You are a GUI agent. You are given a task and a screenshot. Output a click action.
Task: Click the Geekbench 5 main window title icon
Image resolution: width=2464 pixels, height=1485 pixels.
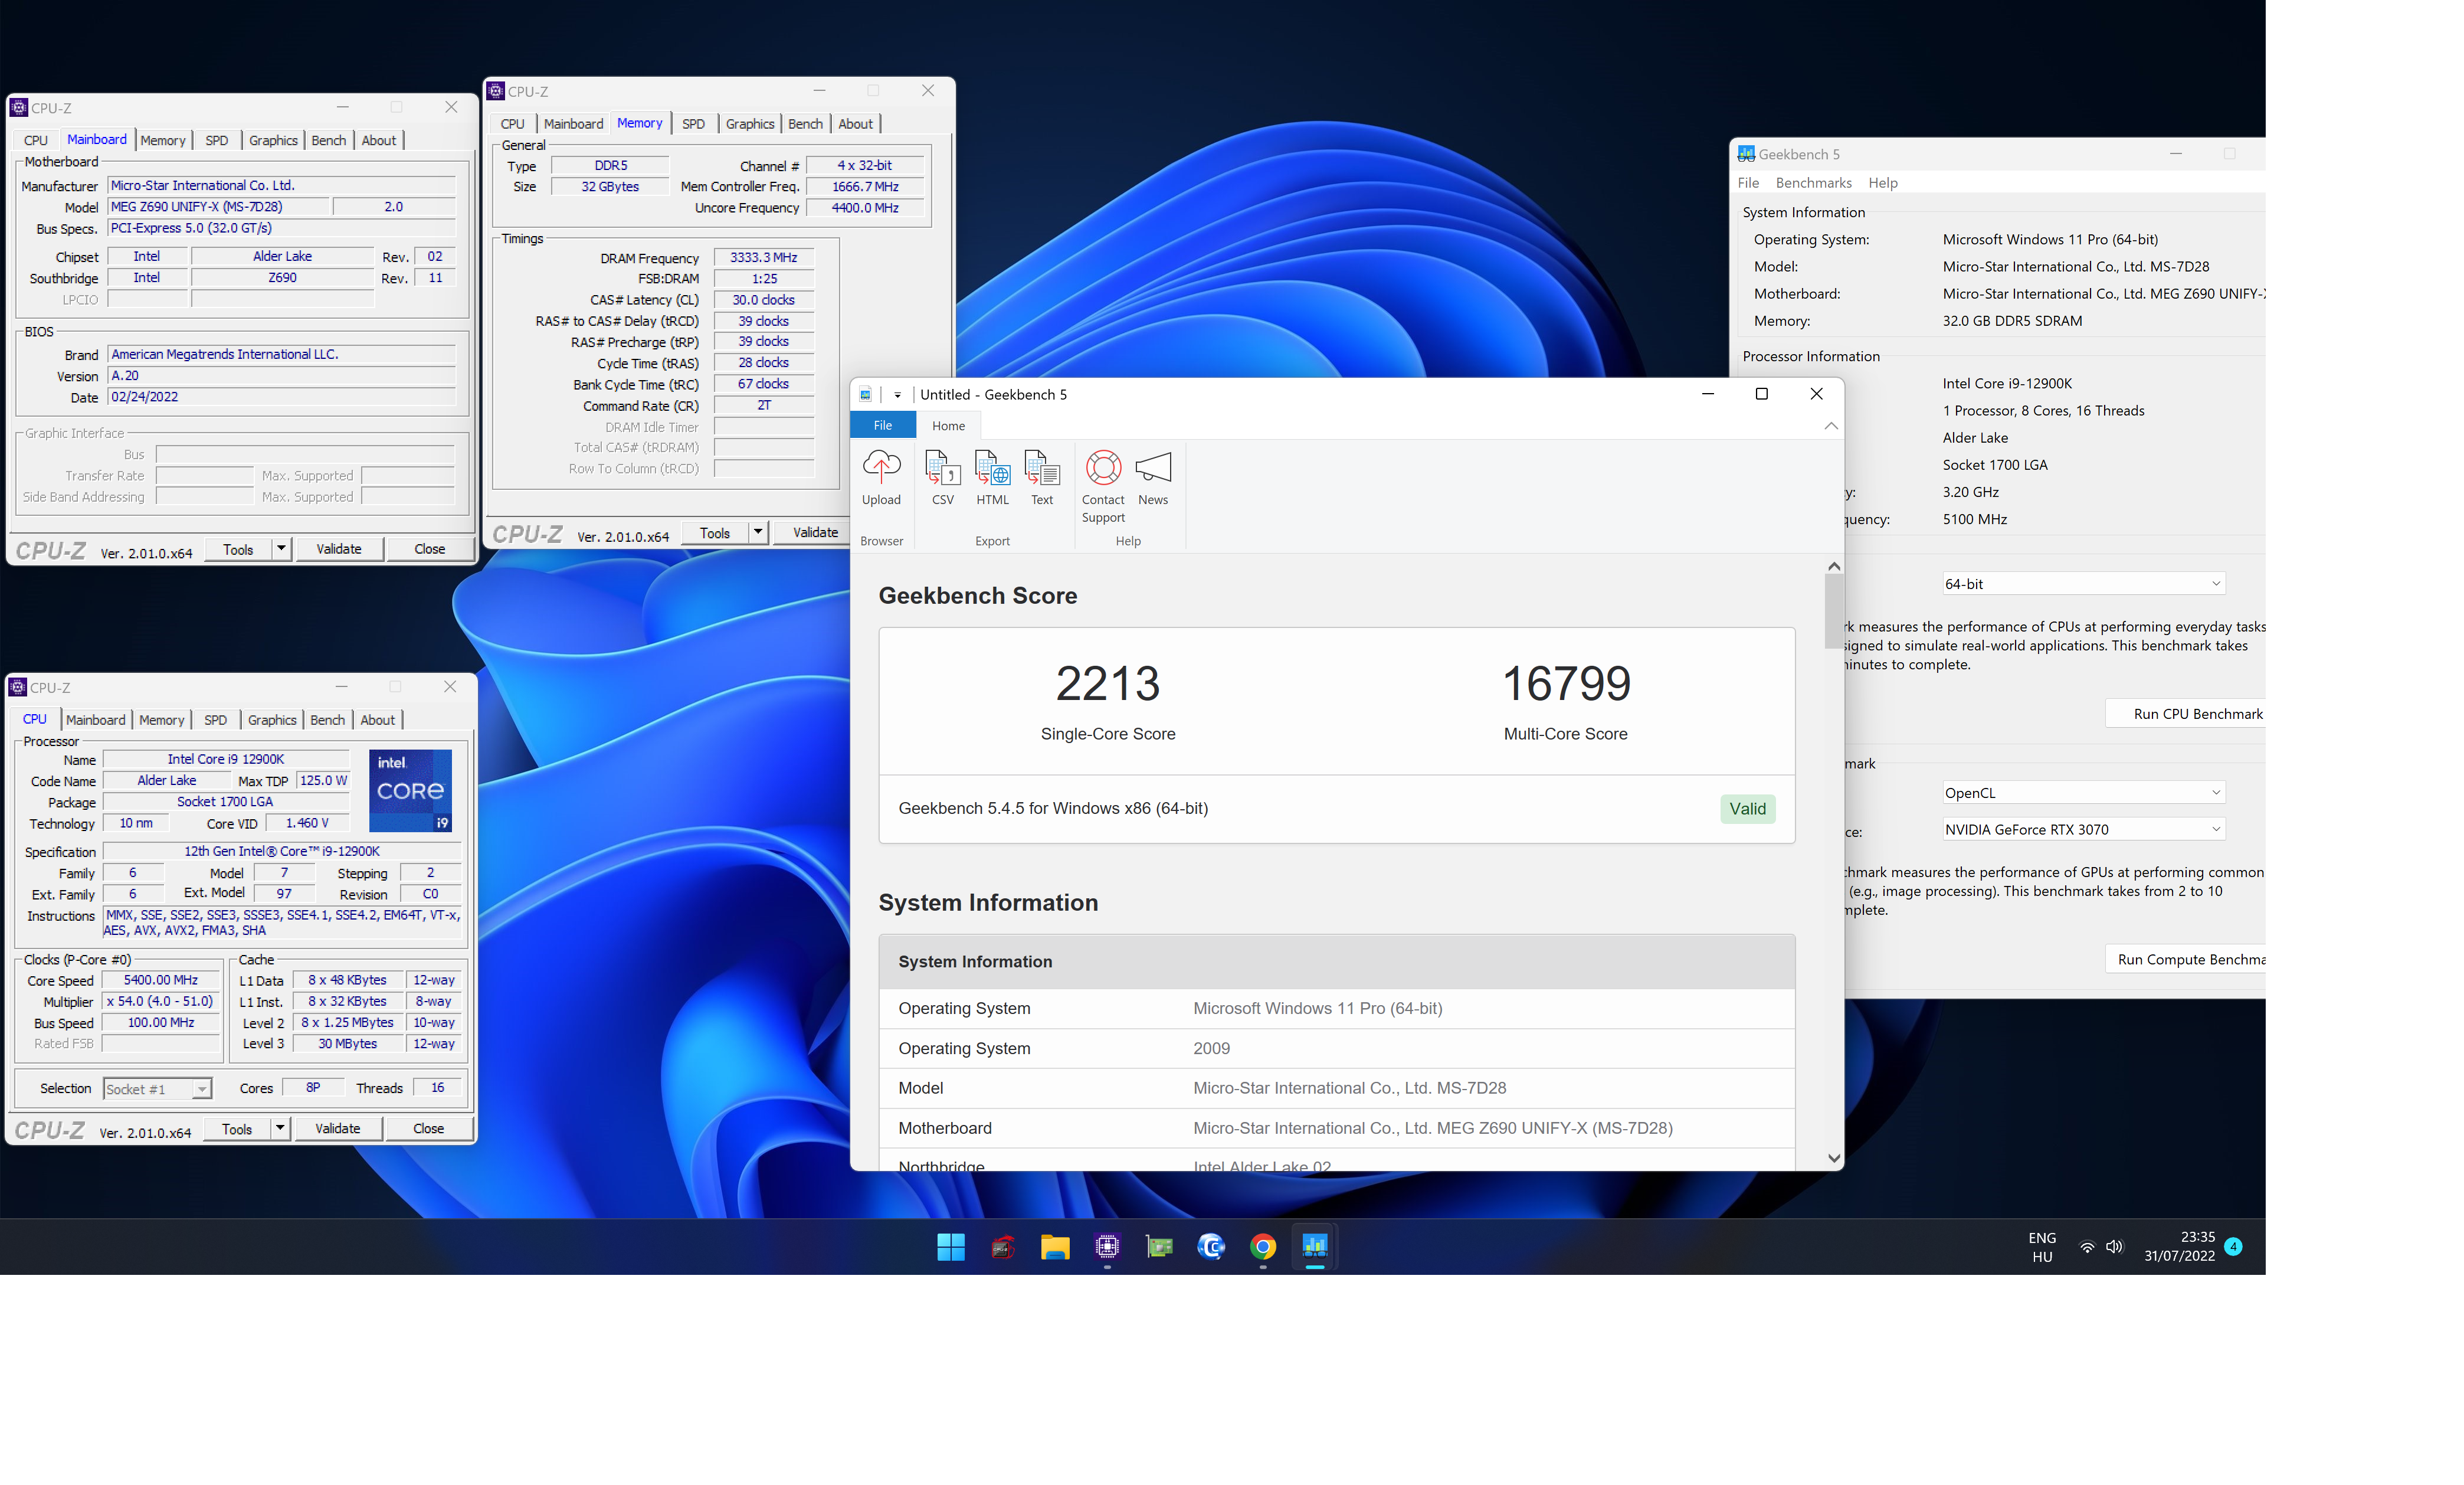[1746, 154]
